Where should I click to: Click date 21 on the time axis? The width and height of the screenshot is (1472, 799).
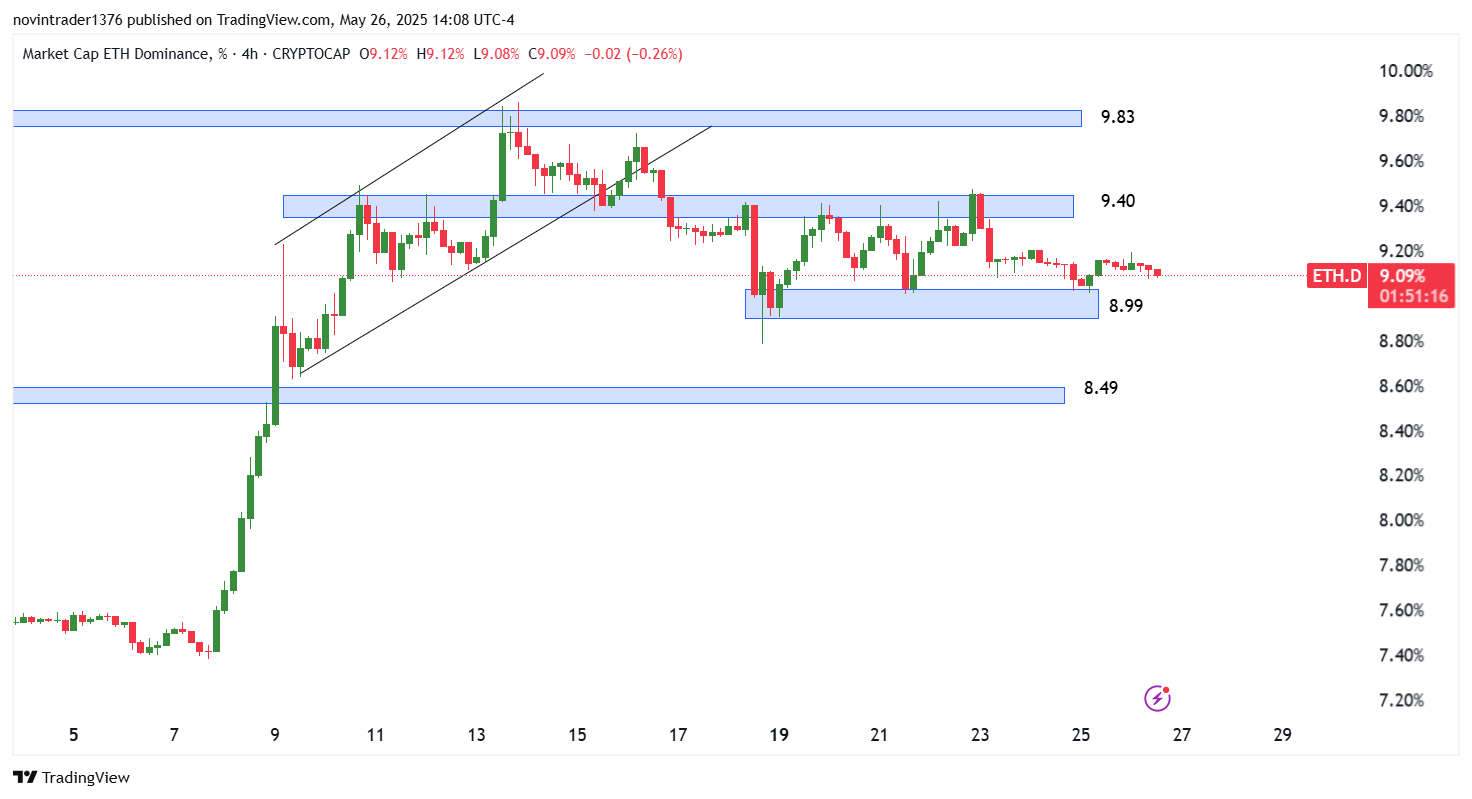880,735
